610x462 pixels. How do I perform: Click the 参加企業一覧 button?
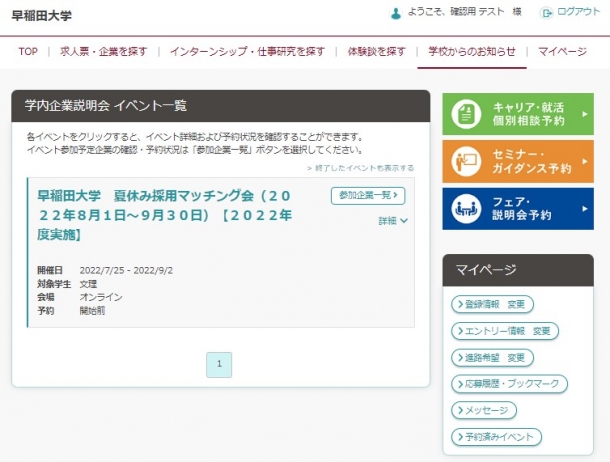[368, 196]
